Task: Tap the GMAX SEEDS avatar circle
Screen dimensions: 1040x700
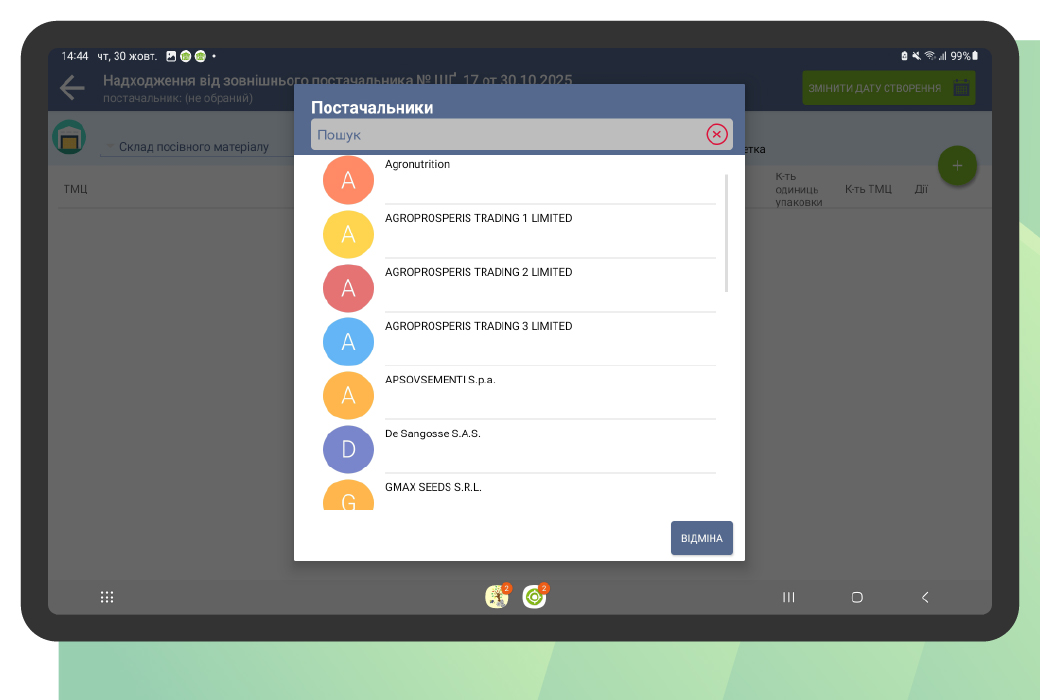Action: coord(348,497)
